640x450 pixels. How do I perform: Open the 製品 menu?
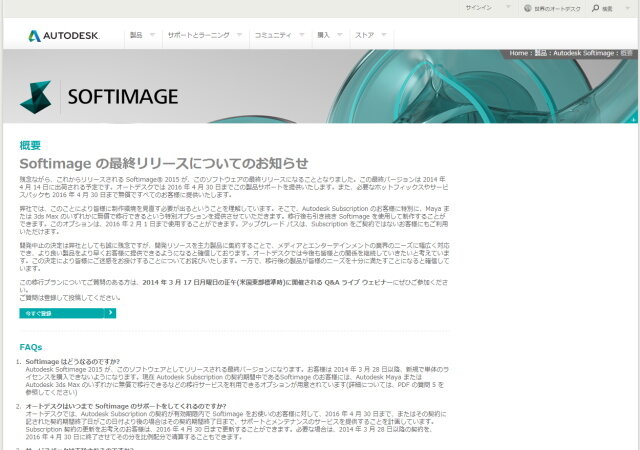coord(136,35)
